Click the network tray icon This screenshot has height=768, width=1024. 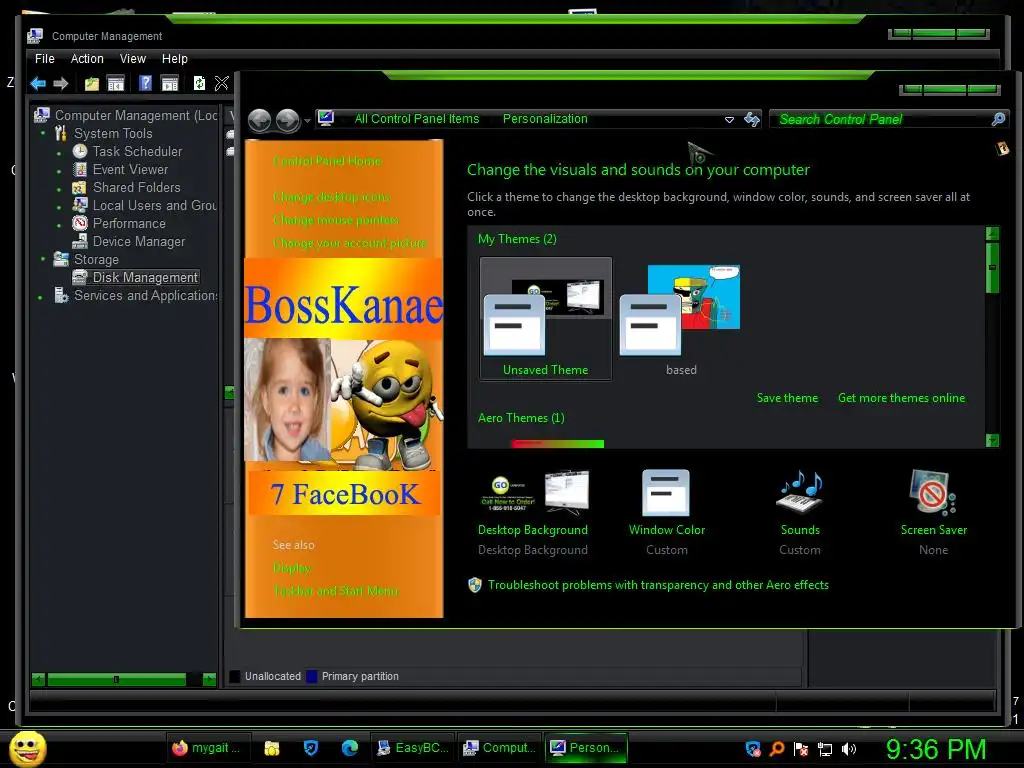[x=825, y=749]
